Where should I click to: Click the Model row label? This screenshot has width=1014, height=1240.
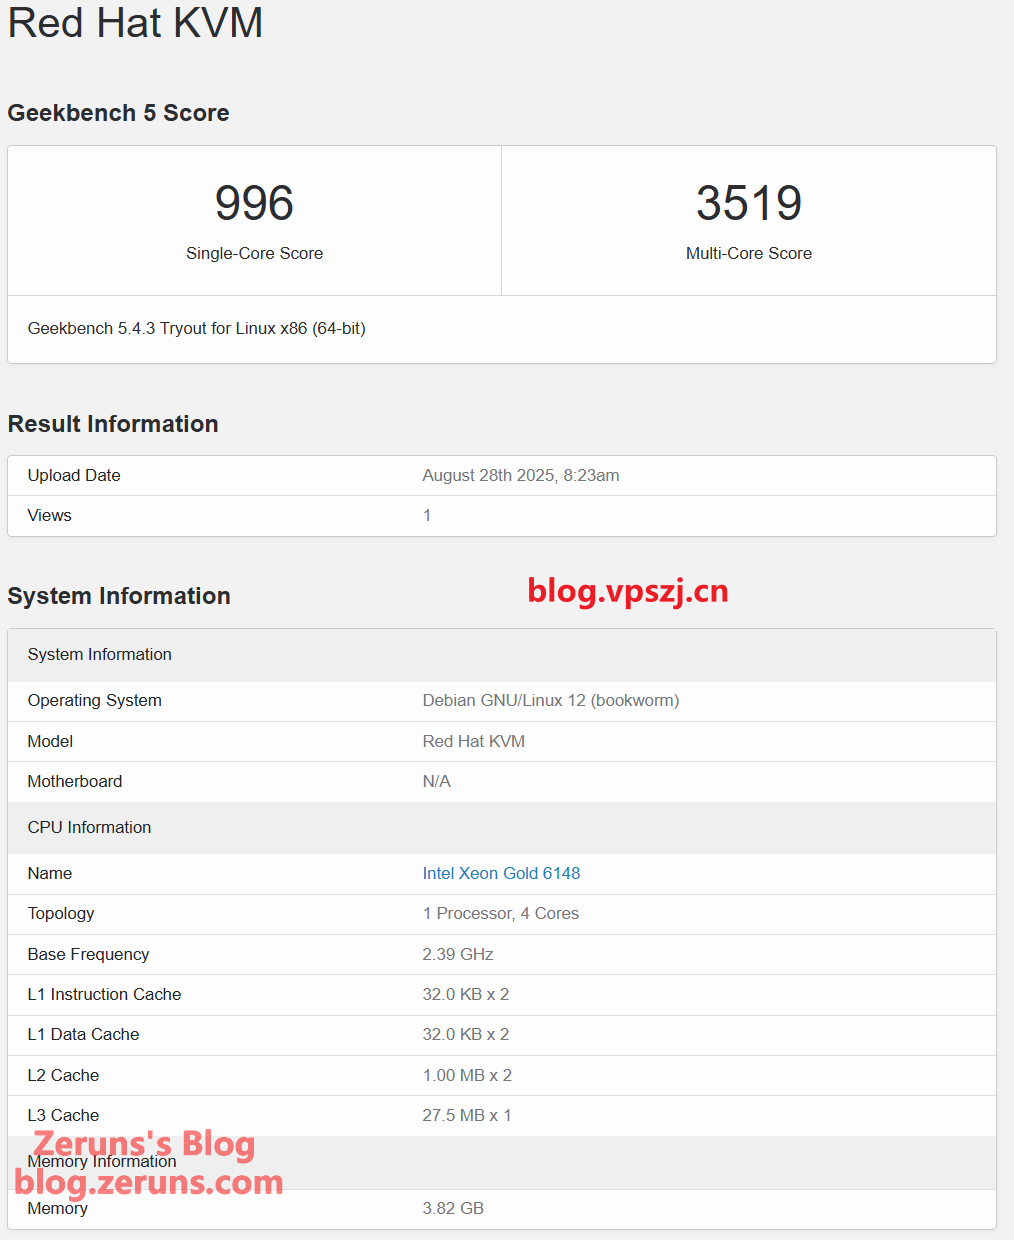pos(50,741)
